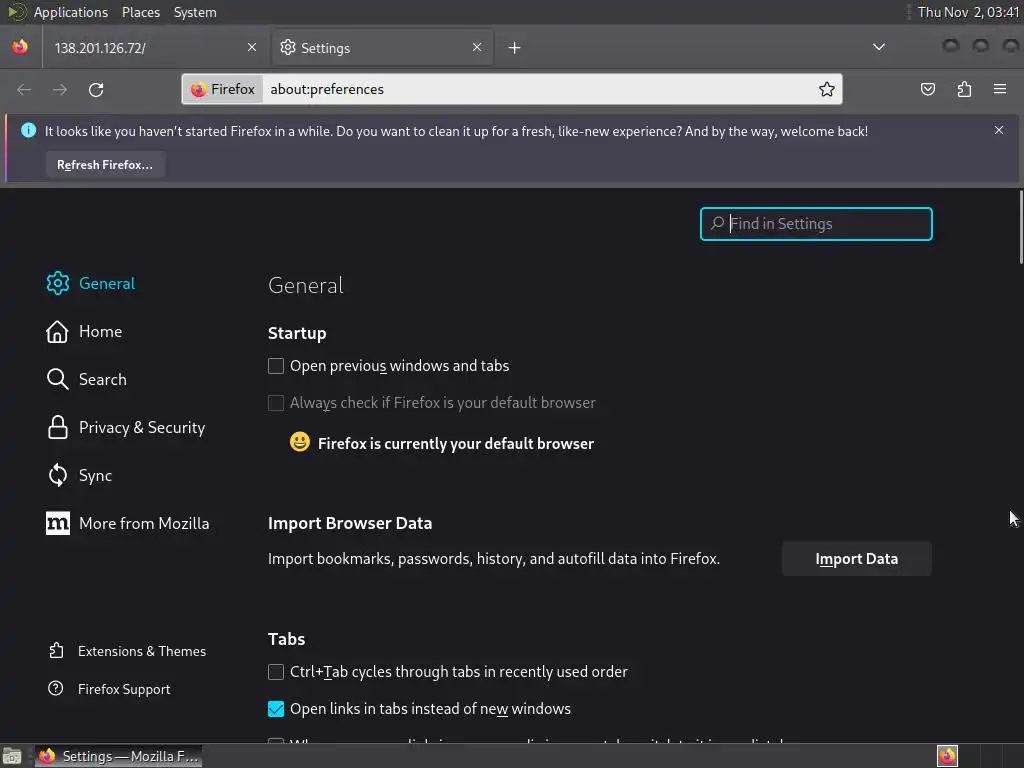Open the Extensions puzzle icon
The image size is (1024, 768).
964,89
